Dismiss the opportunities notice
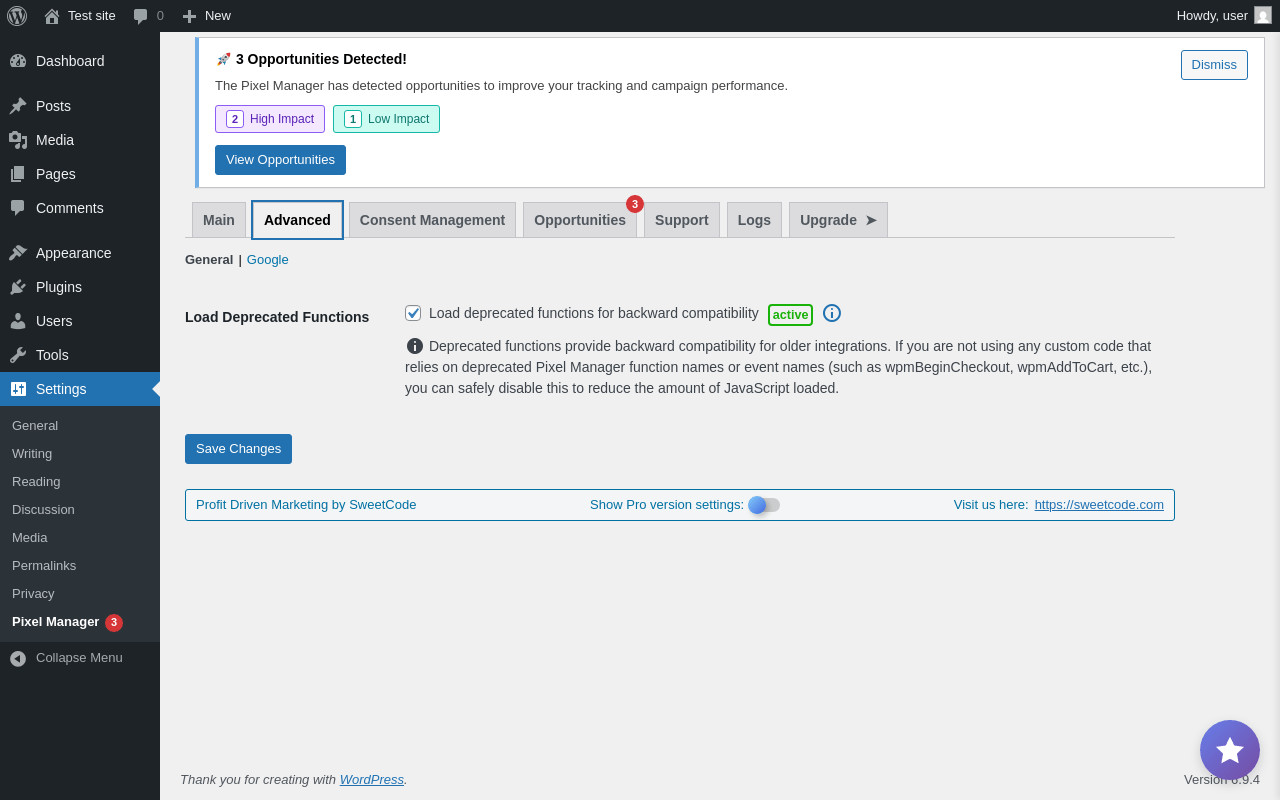This screenshot has width=1280, height=800. point(1214,65)
